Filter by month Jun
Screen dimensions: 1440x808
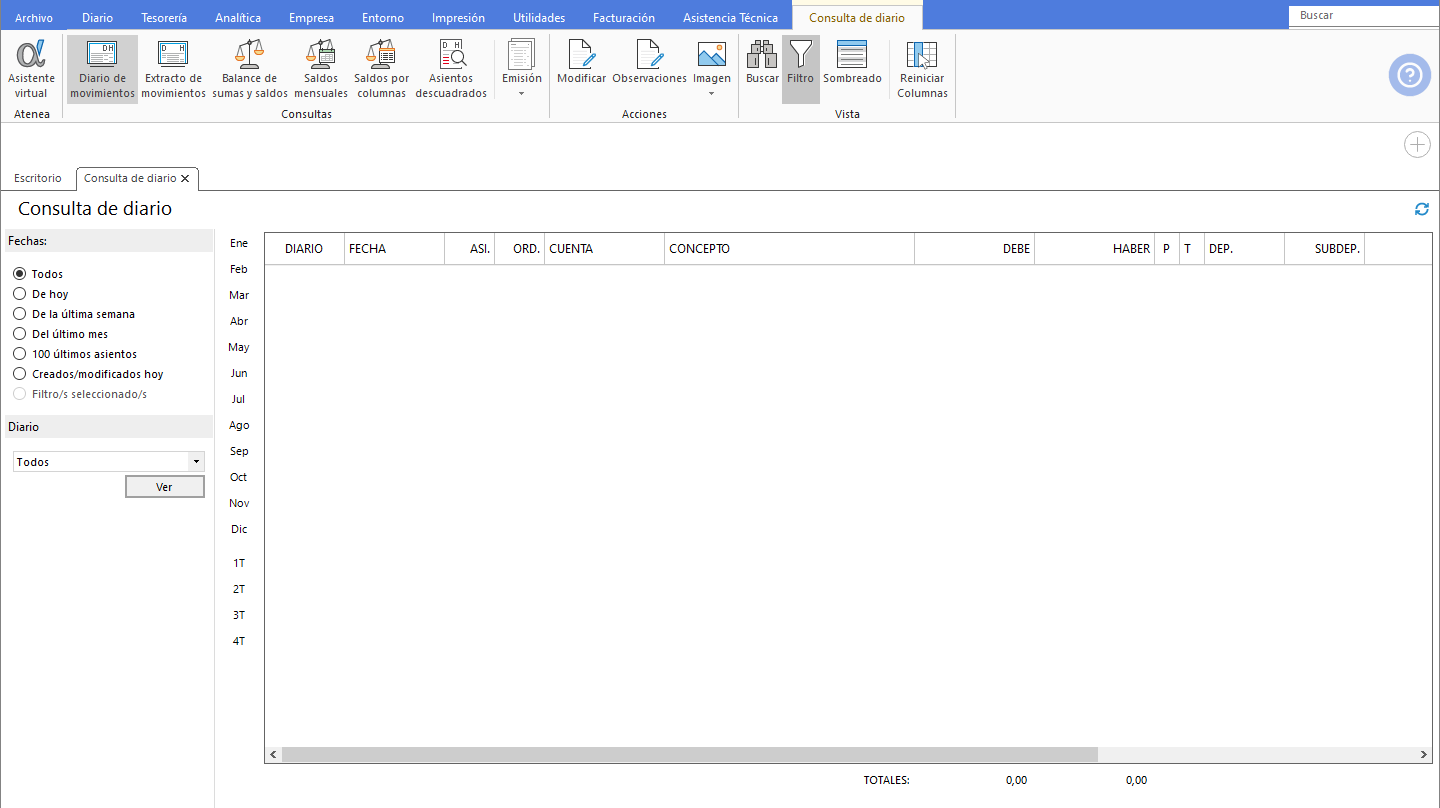[239, 373]
